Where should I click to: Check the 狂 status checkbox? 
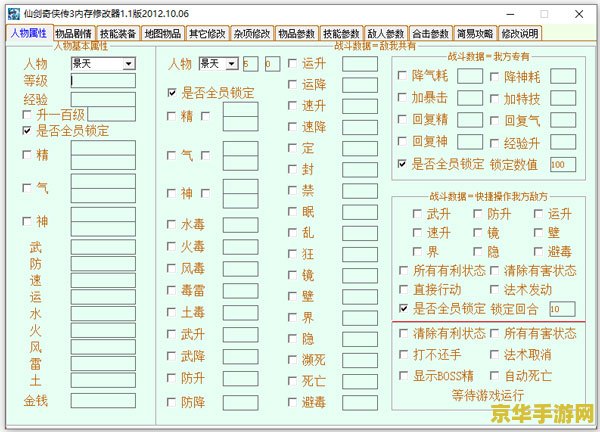click(292, 254)
